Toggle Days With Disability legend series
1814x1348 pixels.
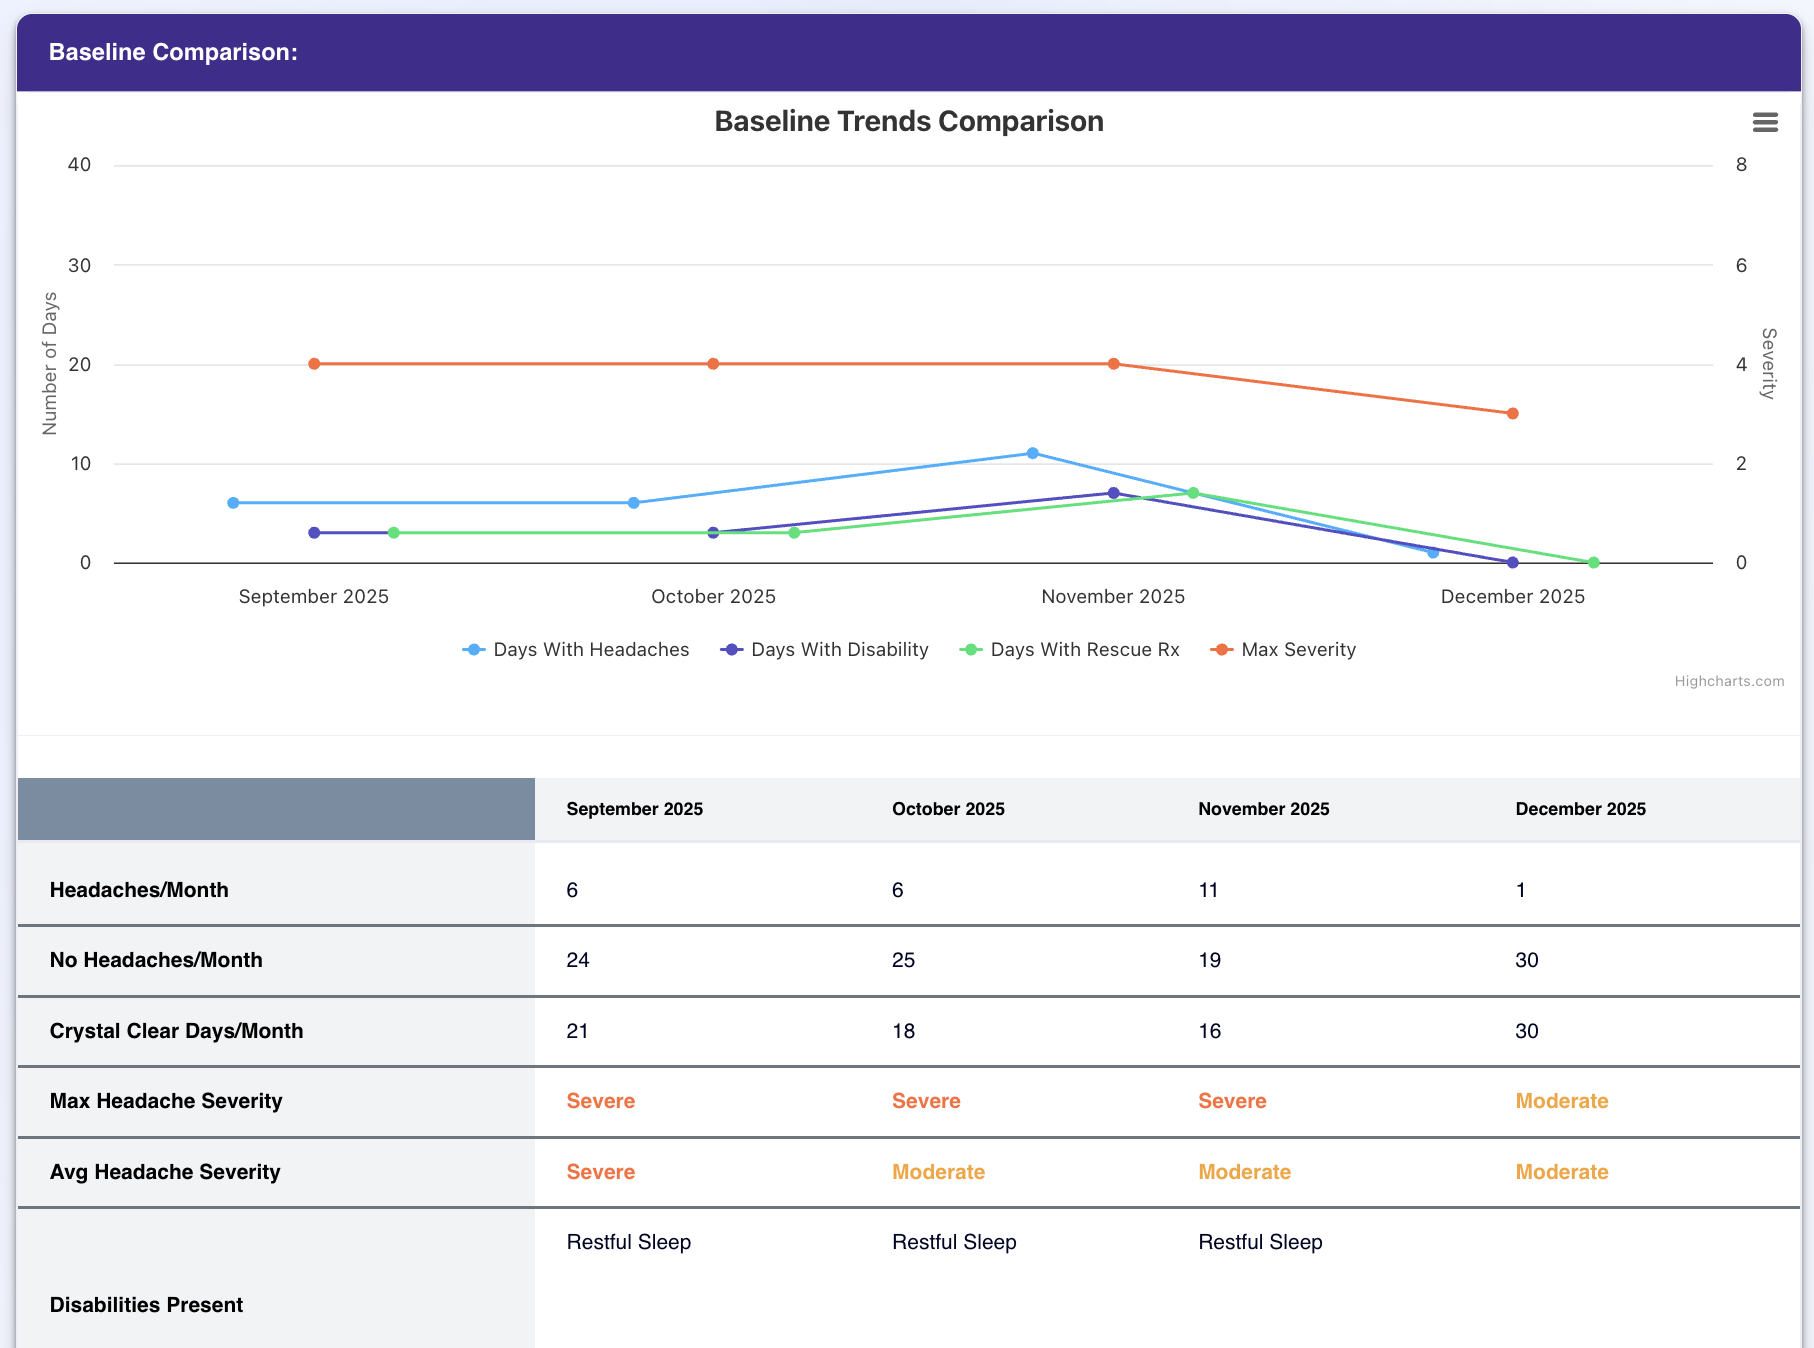825,650
